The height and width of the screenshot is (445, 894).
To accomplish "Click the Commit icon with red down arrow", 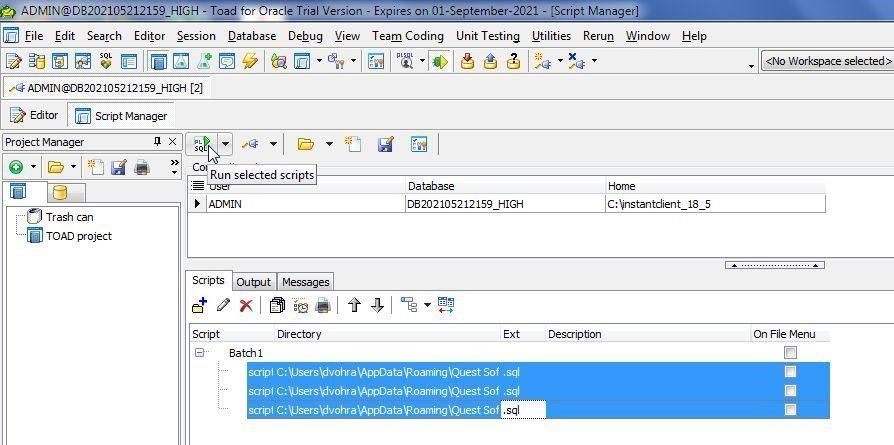I will click(x=468, y=61).
